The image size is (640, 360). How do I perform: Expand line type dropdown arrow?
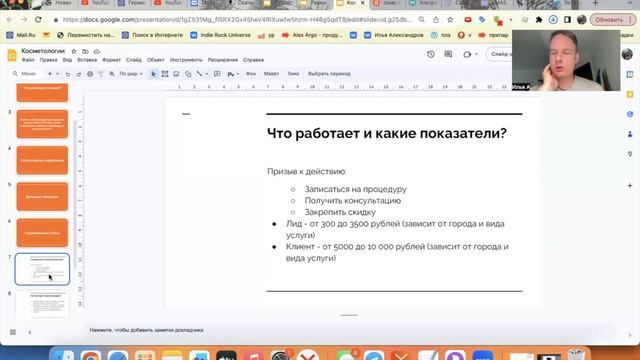pyautogui.click(x=207, y=74)
